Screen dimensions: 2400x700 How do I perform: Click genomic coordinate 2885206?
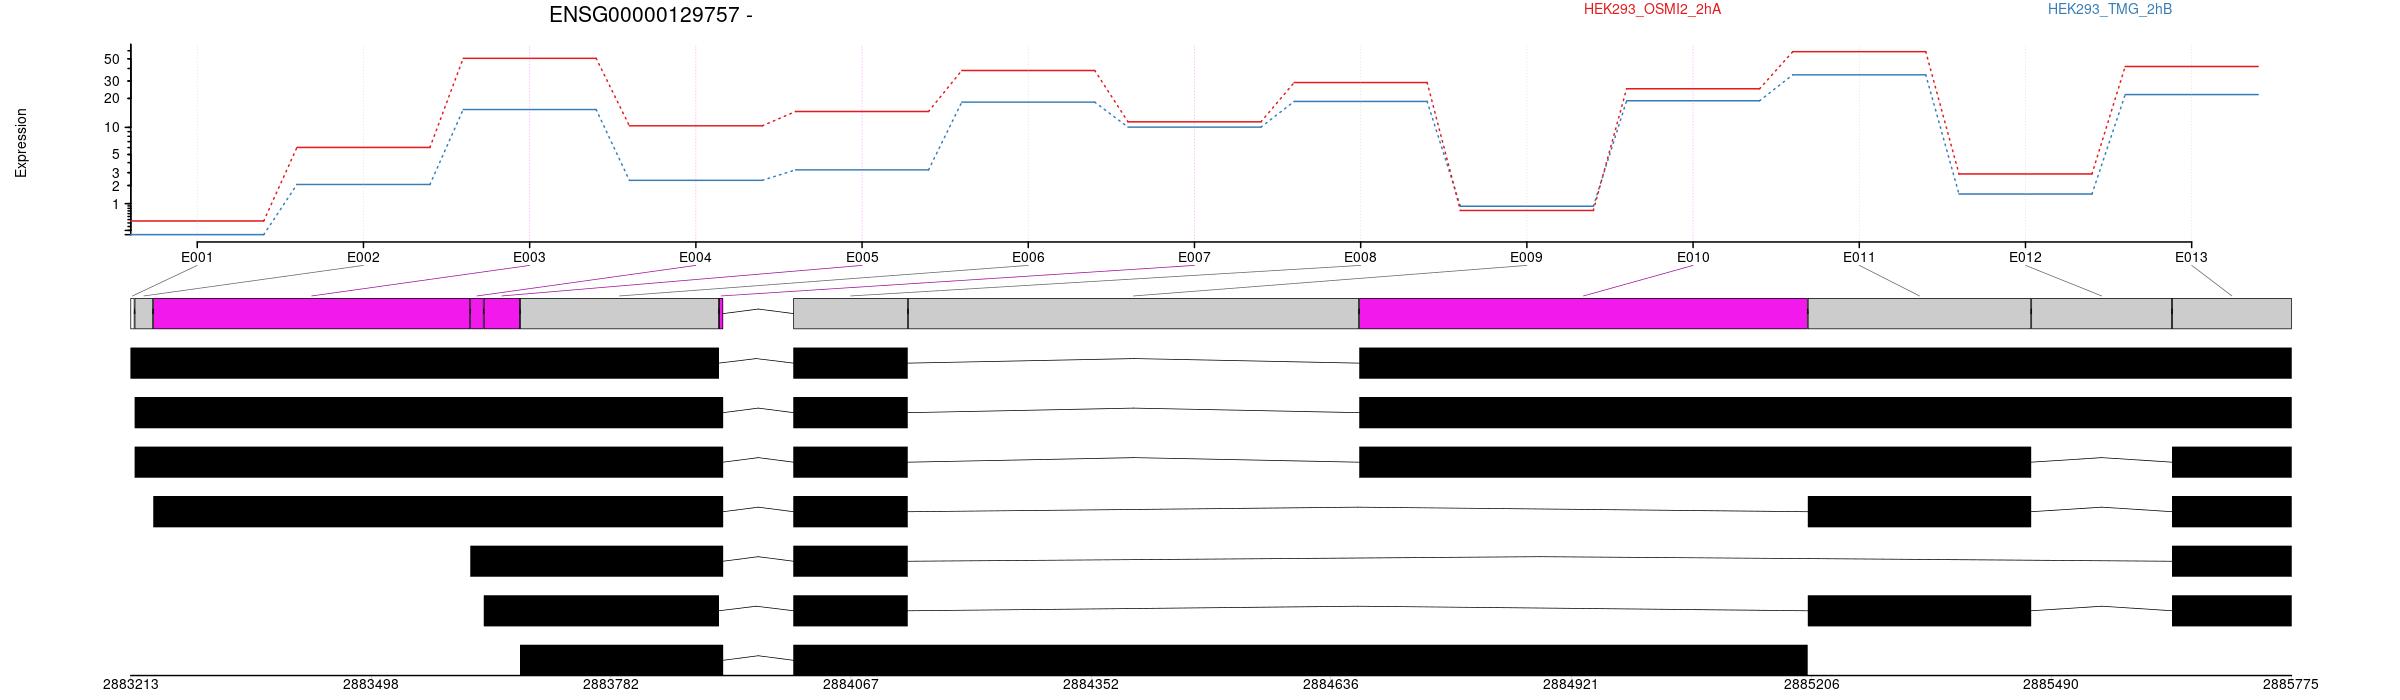pyautogui.click(x=1811, y=685)
